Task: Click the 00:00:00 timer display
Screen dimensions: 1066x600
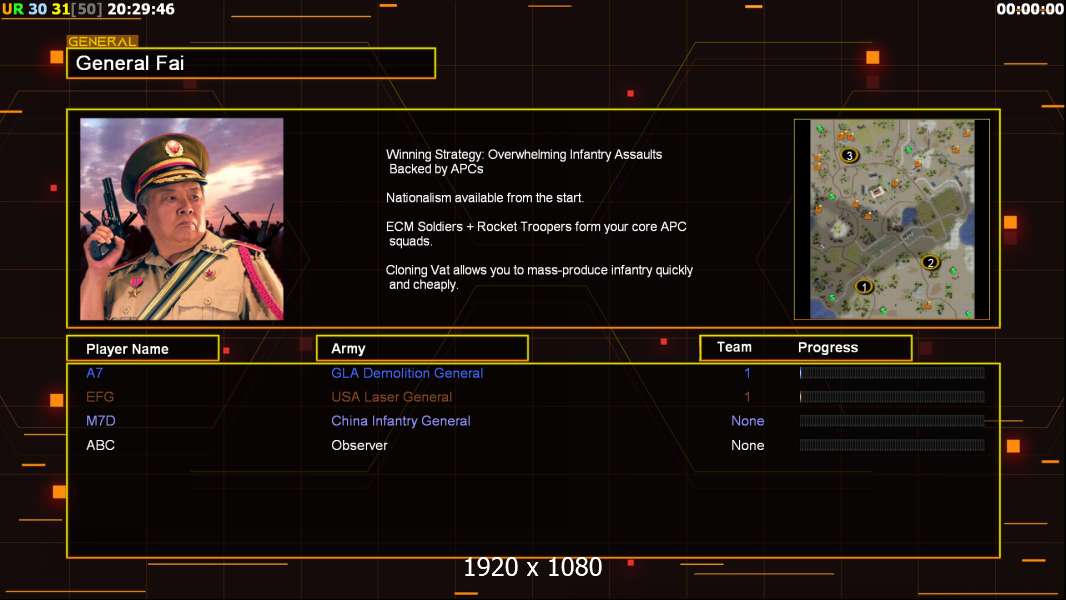Action: (1029, 9)
